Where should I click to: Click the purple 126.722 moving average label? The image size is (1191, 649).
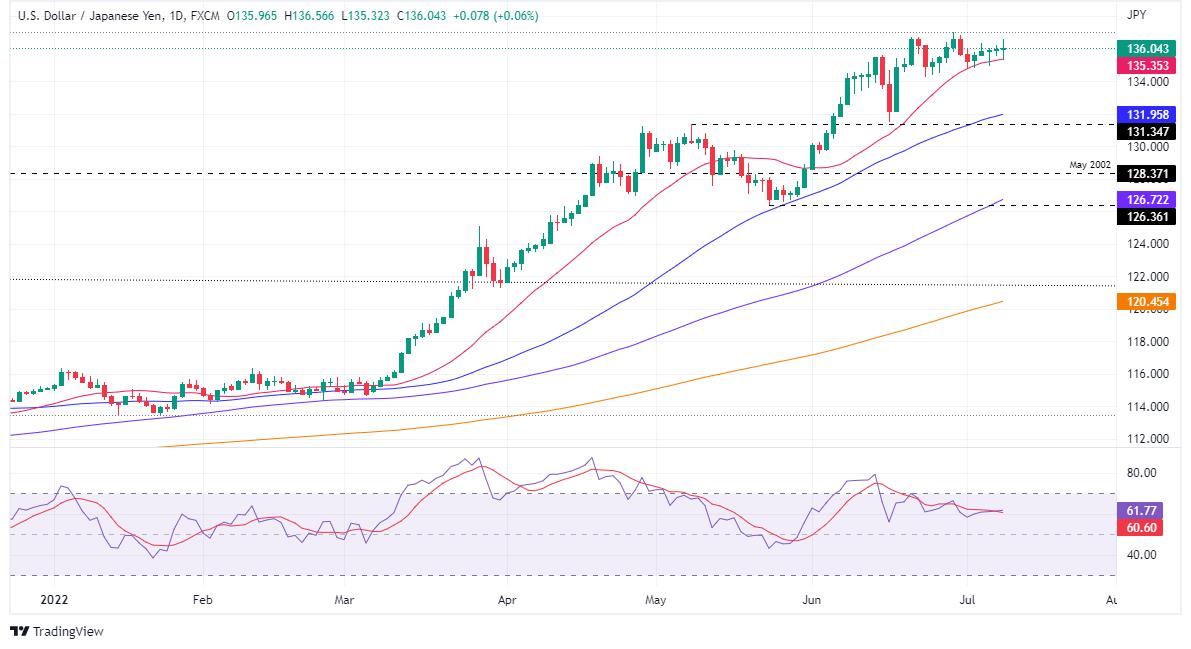1147,200
